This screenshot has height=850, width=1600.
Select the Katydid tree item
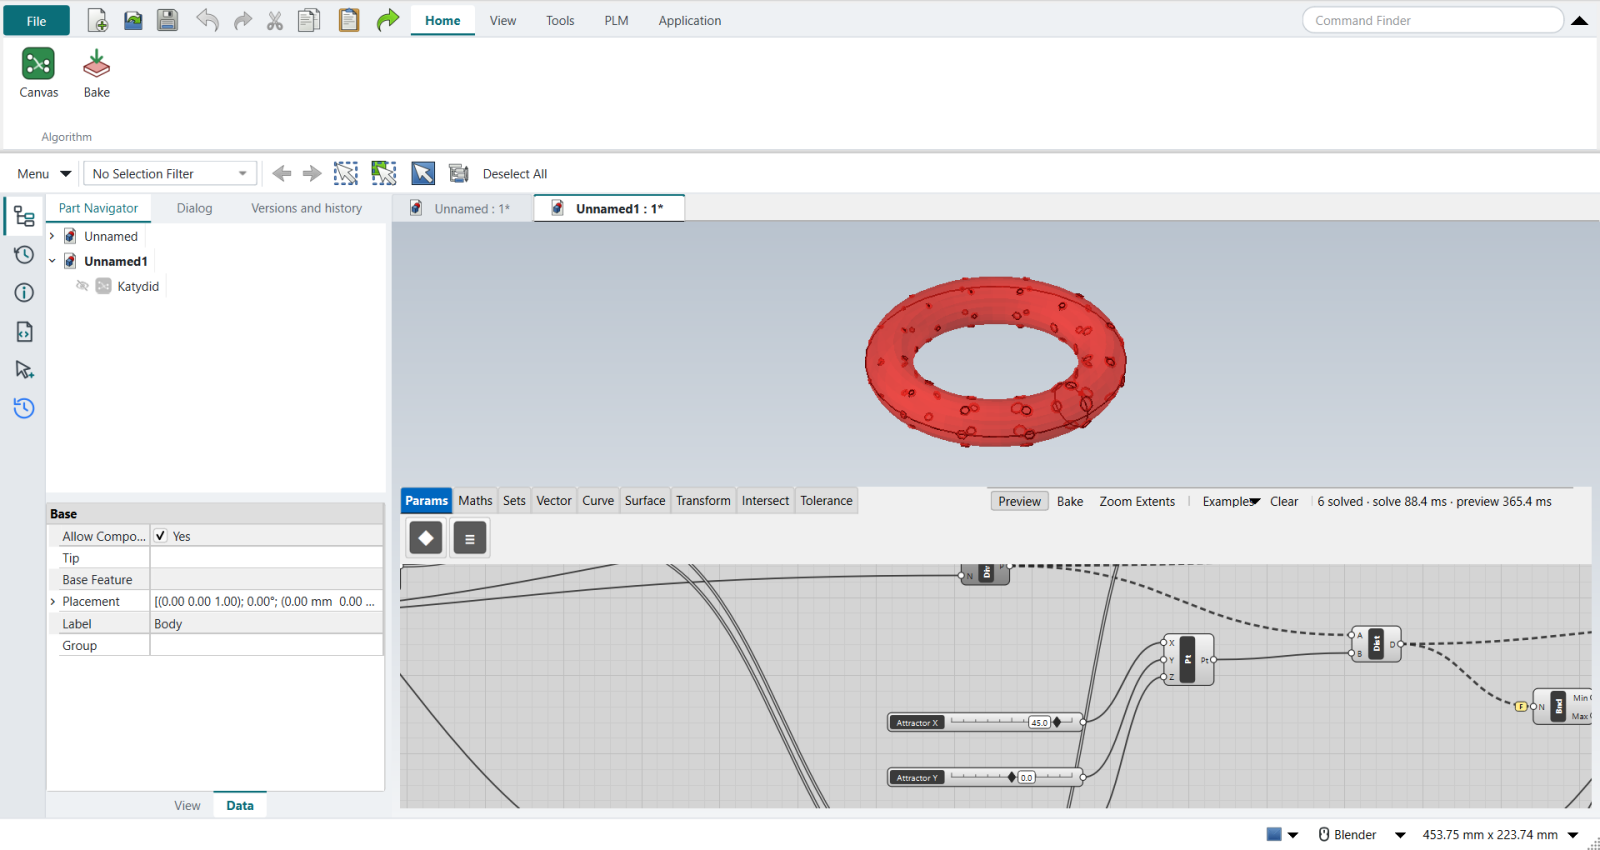coord(138,286)
